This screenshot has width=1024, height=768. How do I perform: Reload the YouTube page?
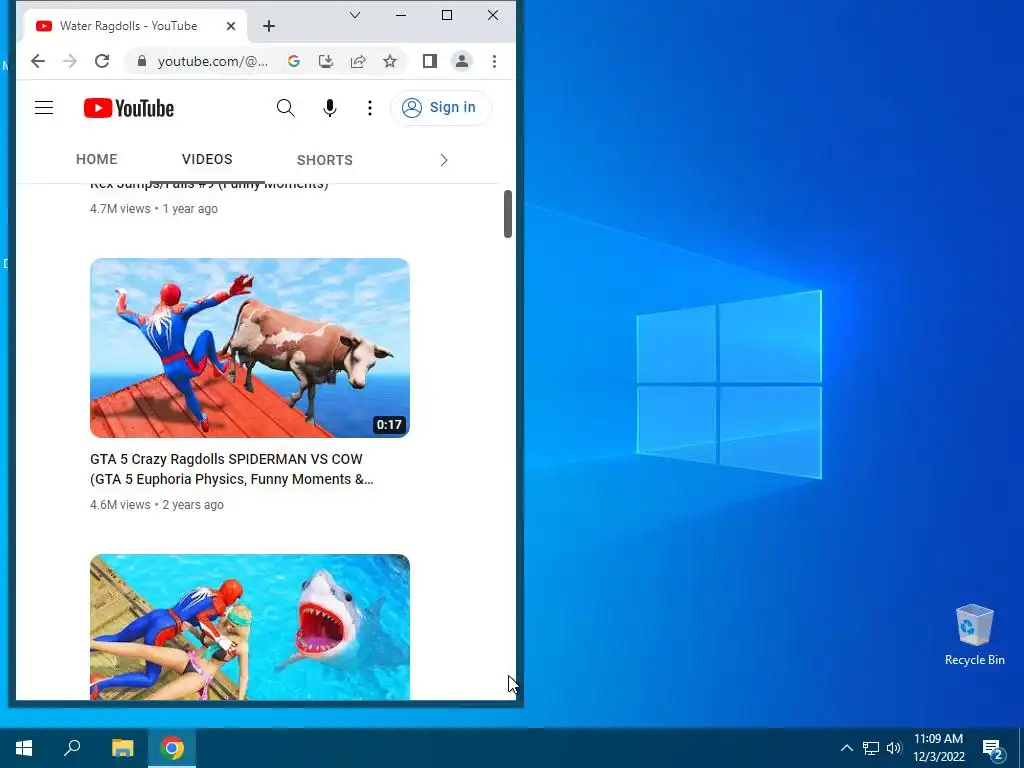(x=102, y=61)
